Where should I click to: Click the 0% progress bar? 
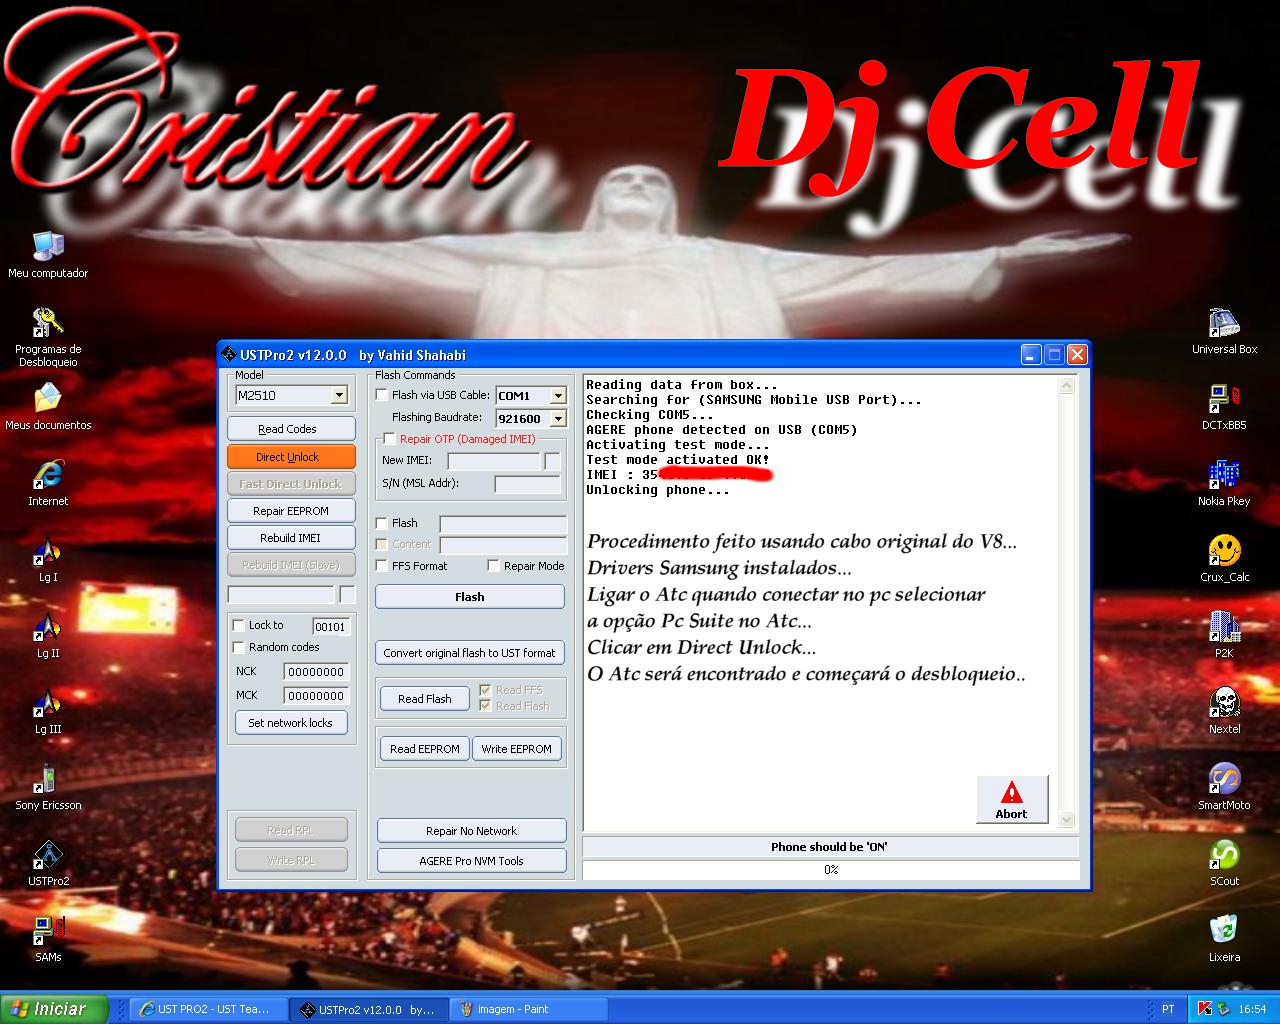831,870
